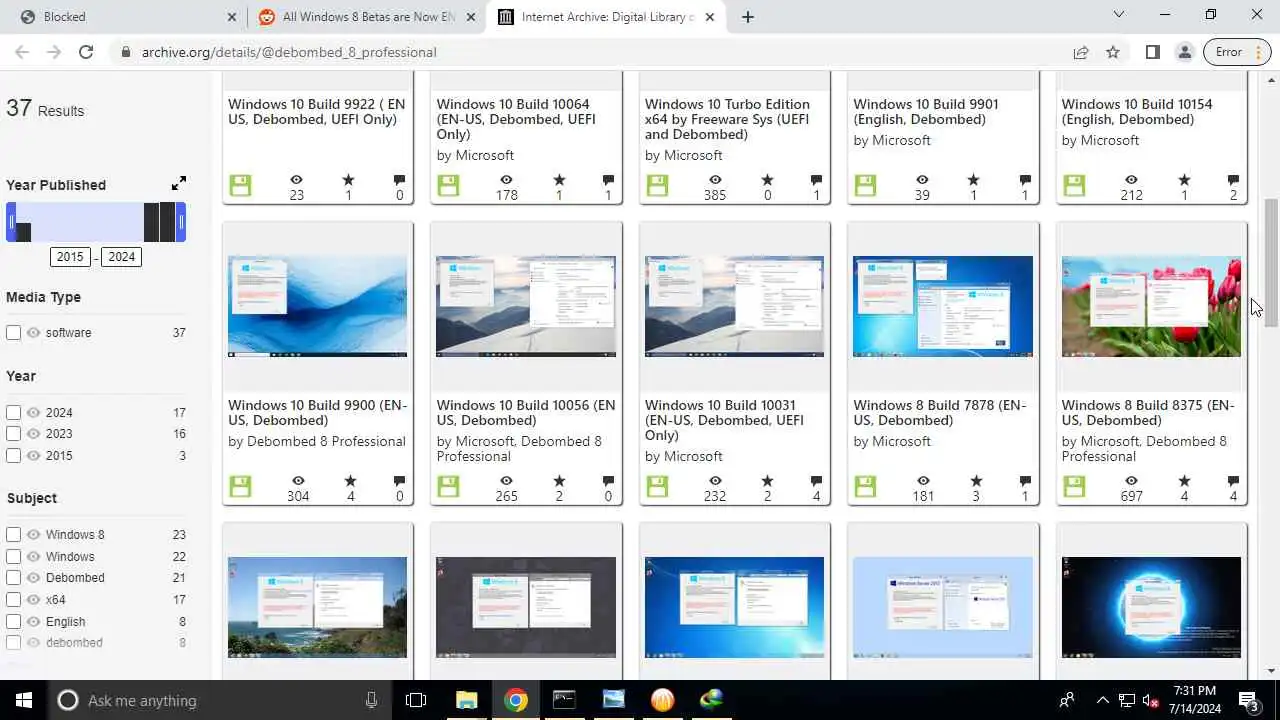
Task: Show hidden system tray icons
Action: tap(1103, 700)
